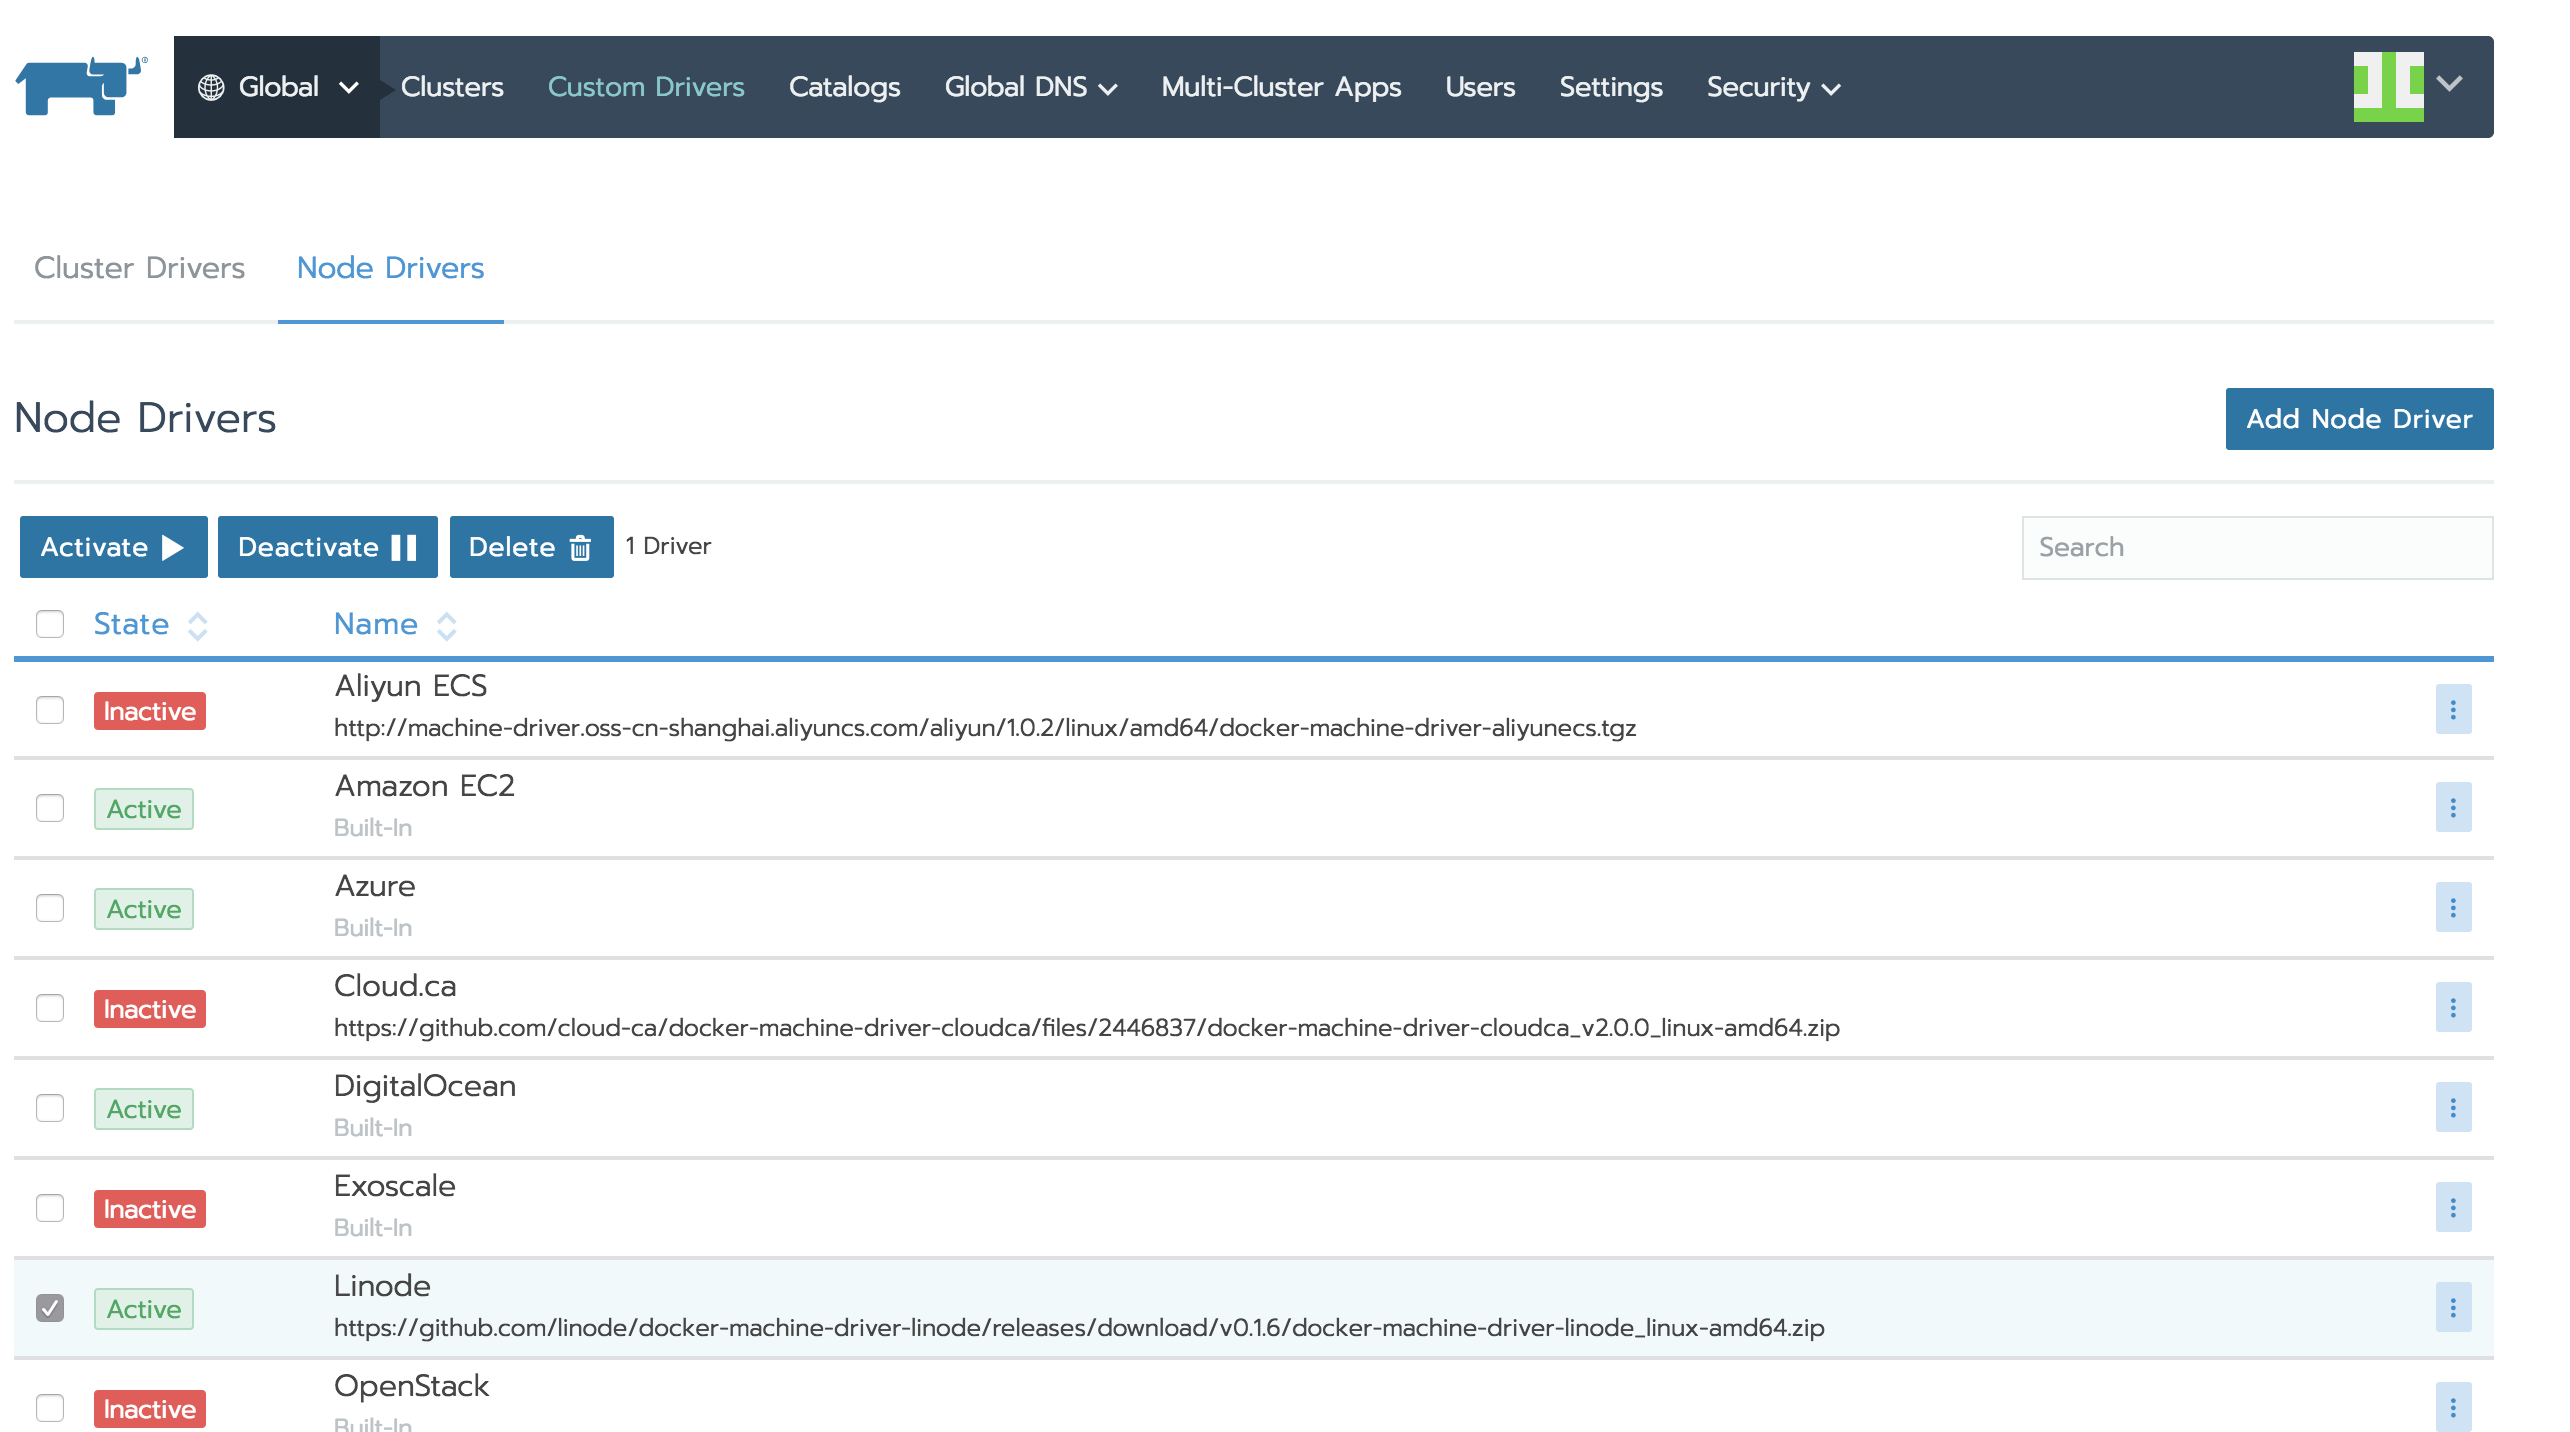
Task: Open the Global environment dropdown
Action: click(x=278, y=86)
